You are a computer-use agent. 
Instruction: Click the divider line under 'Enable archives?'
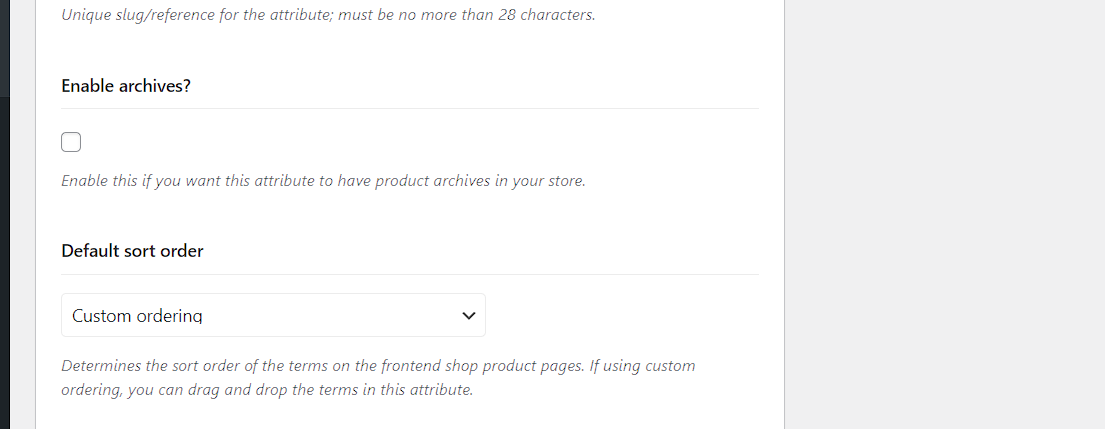click(410, 108)
